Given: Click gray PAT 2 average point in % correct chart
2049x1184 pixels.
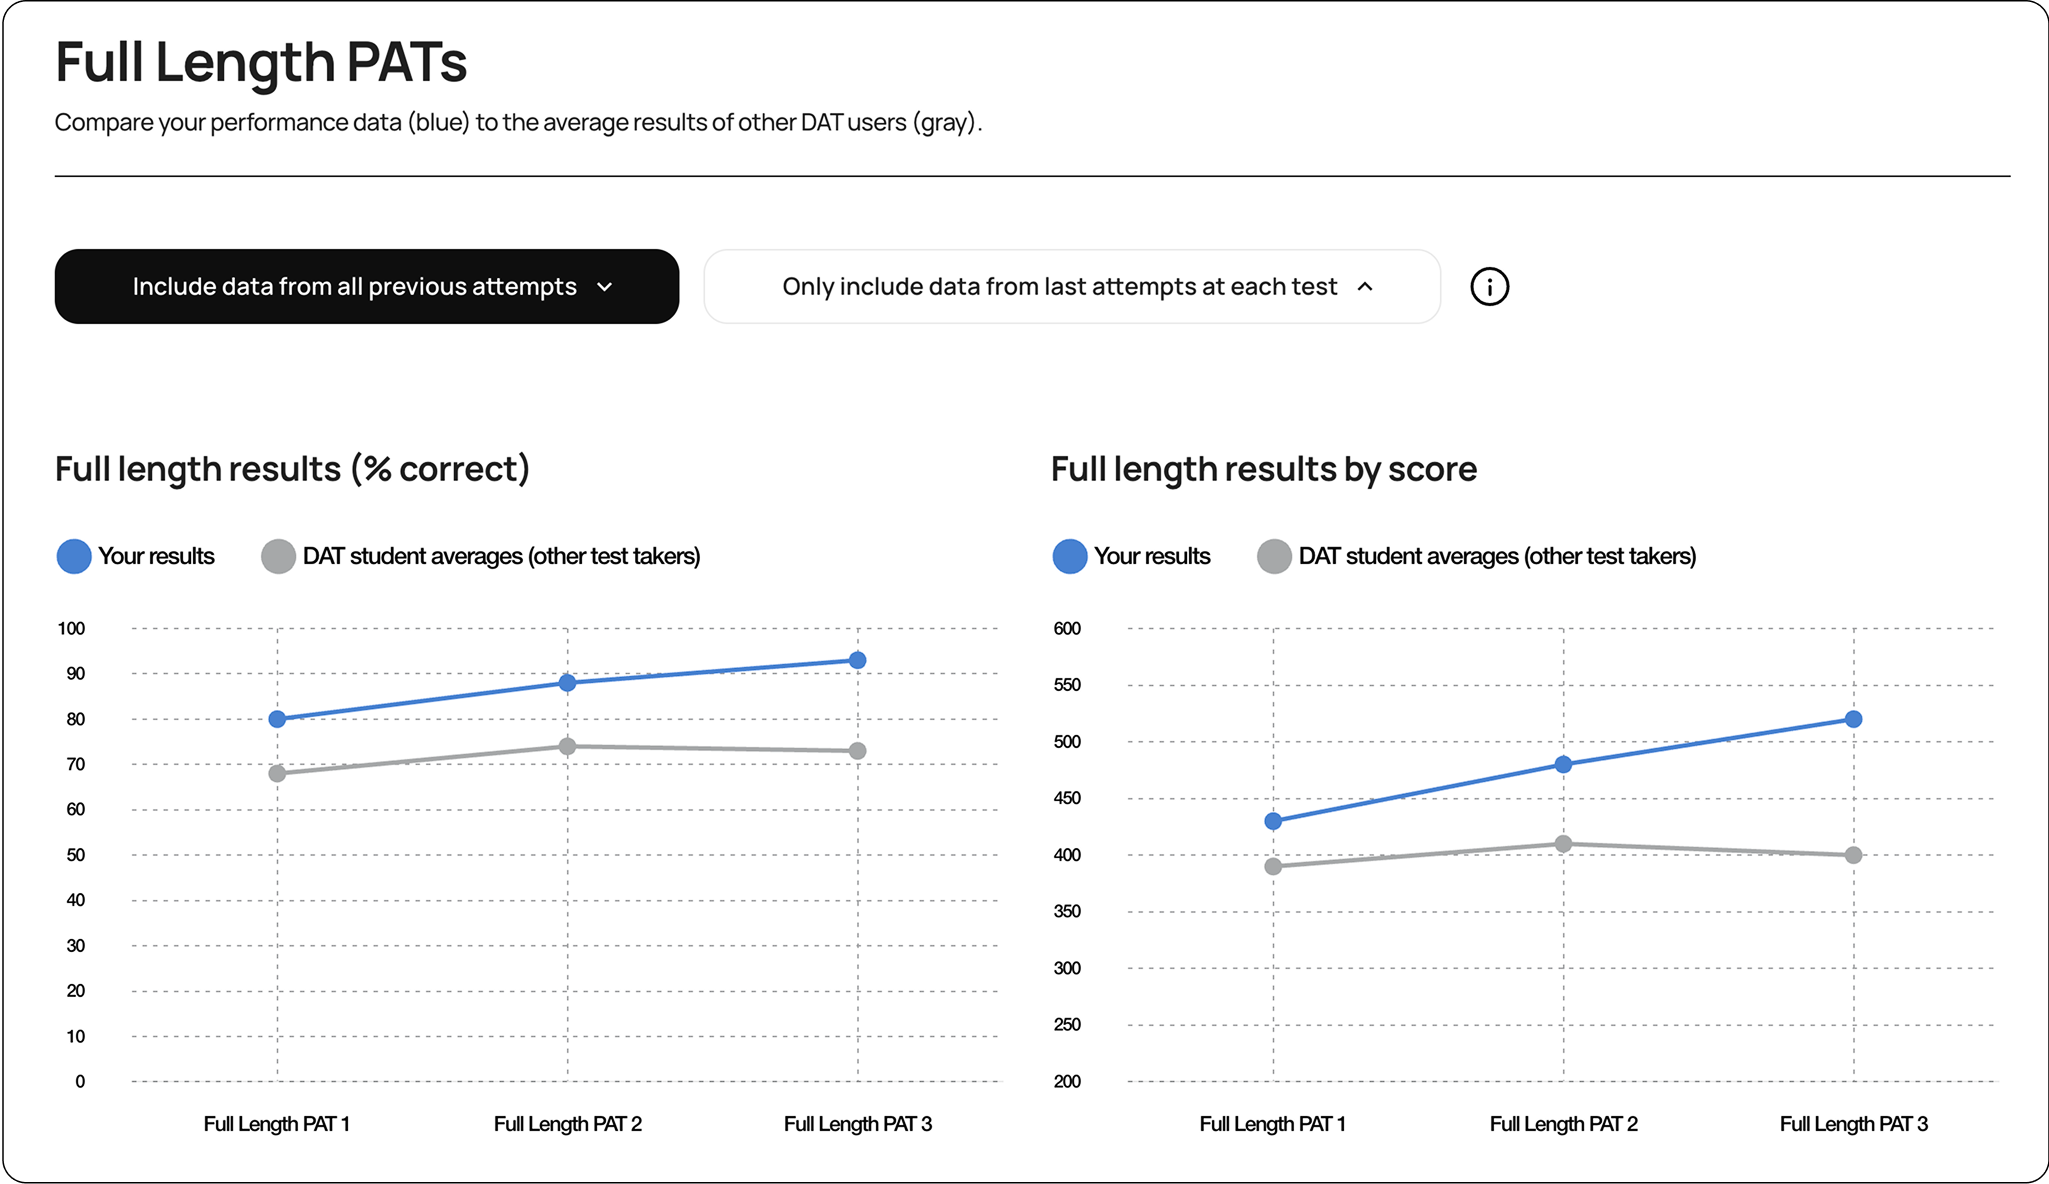Looking at the screenshot, I should point(567,746).
